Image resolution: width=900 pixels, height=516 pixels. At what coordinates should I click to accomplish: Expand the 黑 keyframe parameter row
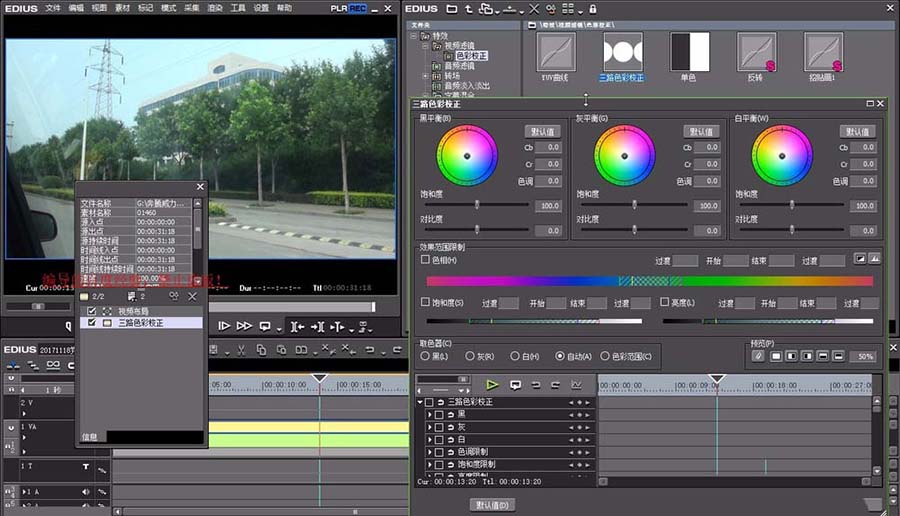point(429,414)
